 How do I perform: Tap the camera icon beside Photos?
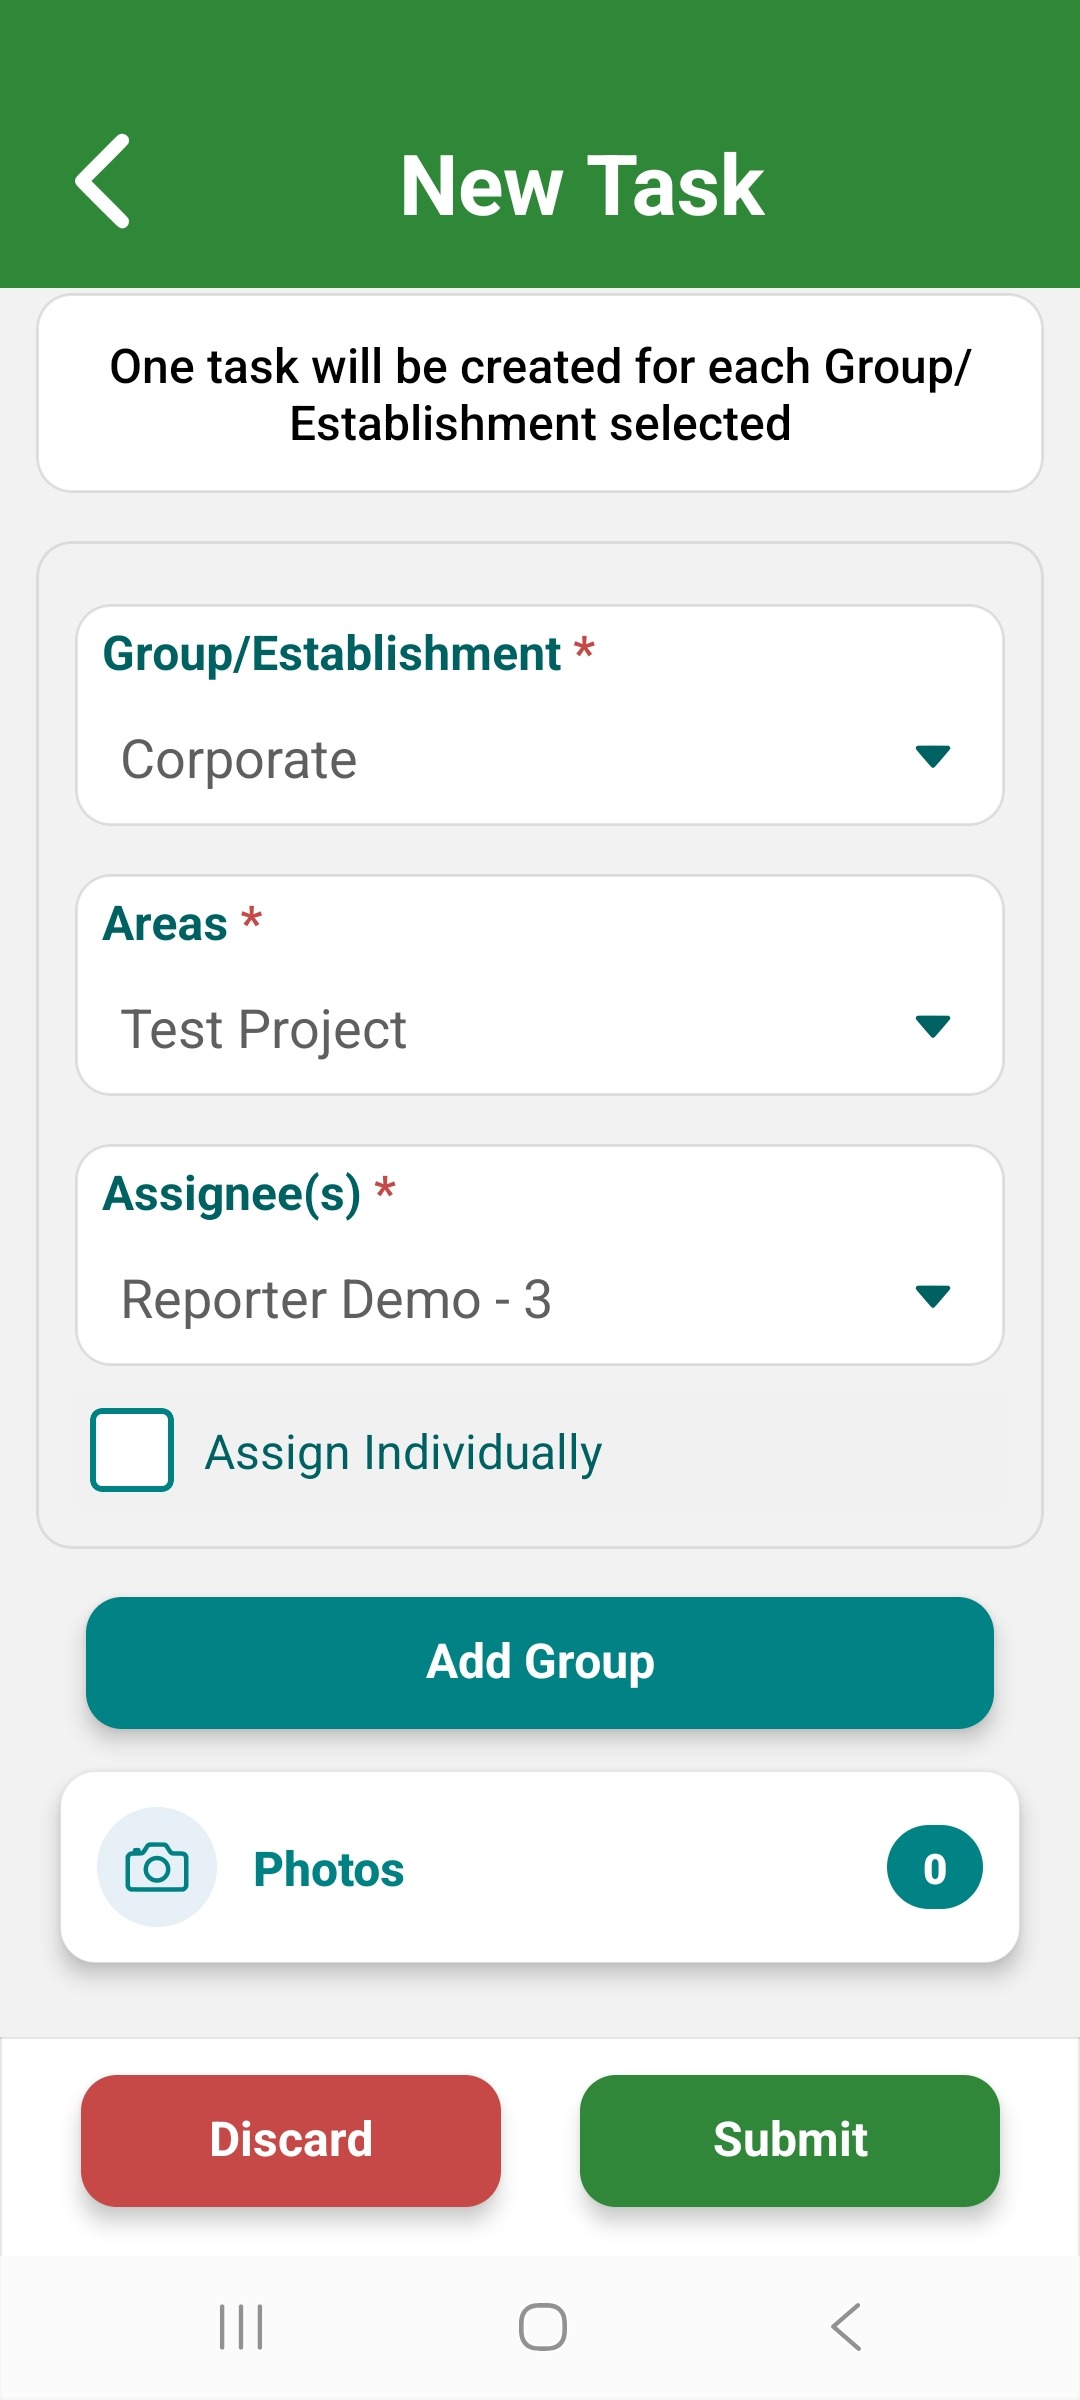tap(157, 1867)
